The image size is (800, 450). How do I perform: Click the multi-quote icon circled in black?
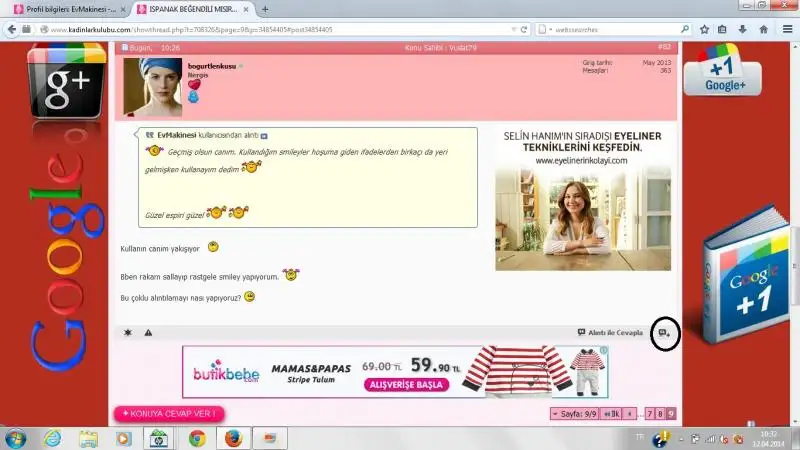(664, 333)
